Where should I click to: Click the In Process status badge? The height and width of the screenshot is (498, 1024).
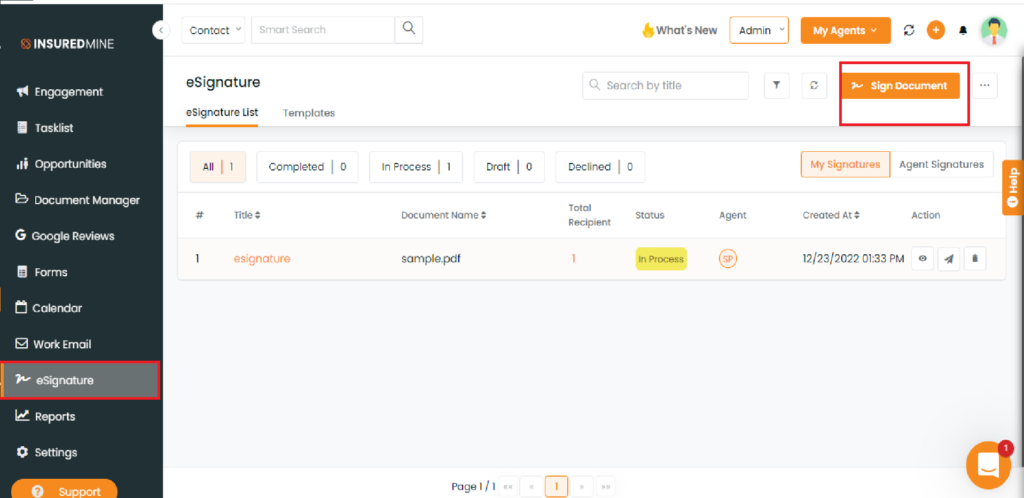(x=661, y=259)
